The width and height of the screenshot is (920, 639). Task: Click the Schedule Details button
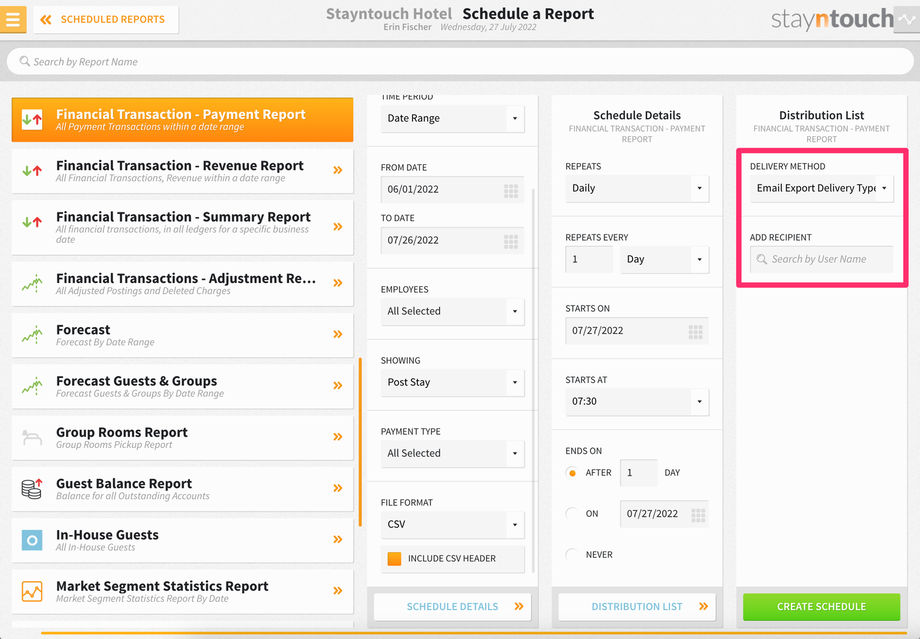coord(452,607)
